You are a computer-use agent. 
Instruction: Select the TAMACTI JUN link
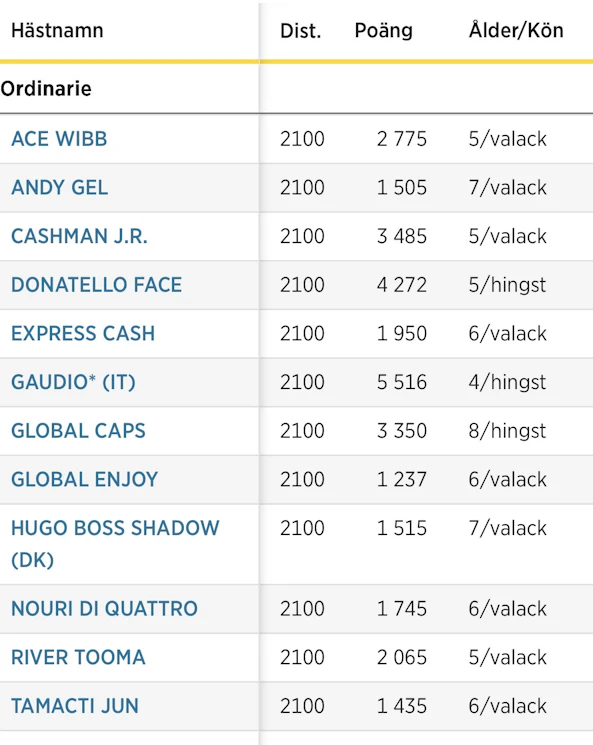[75, 706]
